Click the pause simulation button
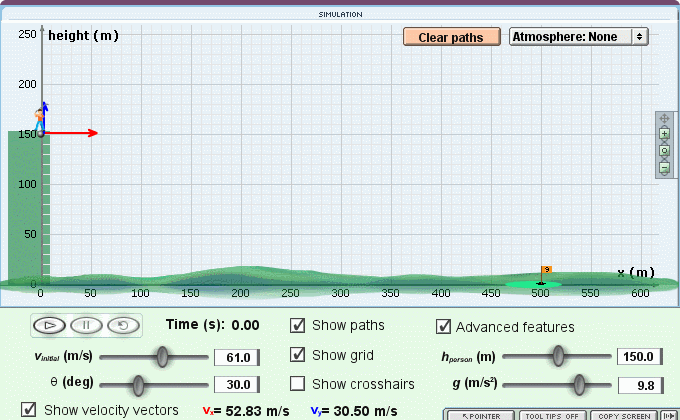680x420 pixels. (x=87, y=325)
